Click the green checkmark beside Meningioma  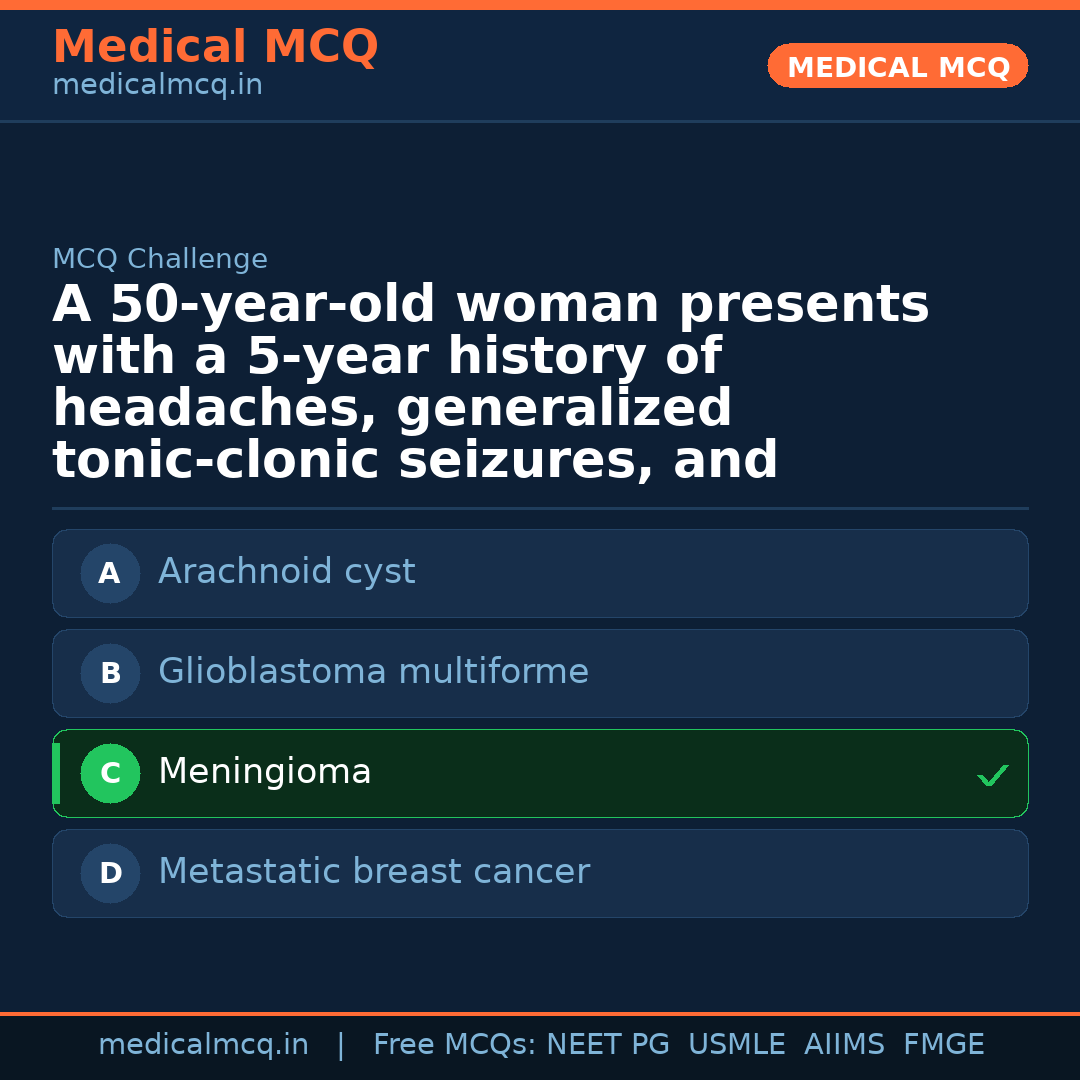992,775
